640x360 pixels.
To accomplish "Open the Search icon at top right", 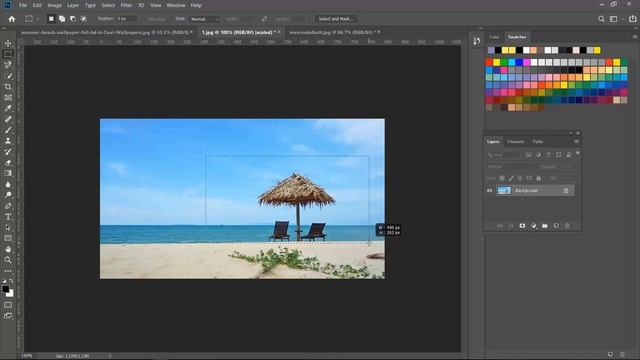I will tap(601, 19).
